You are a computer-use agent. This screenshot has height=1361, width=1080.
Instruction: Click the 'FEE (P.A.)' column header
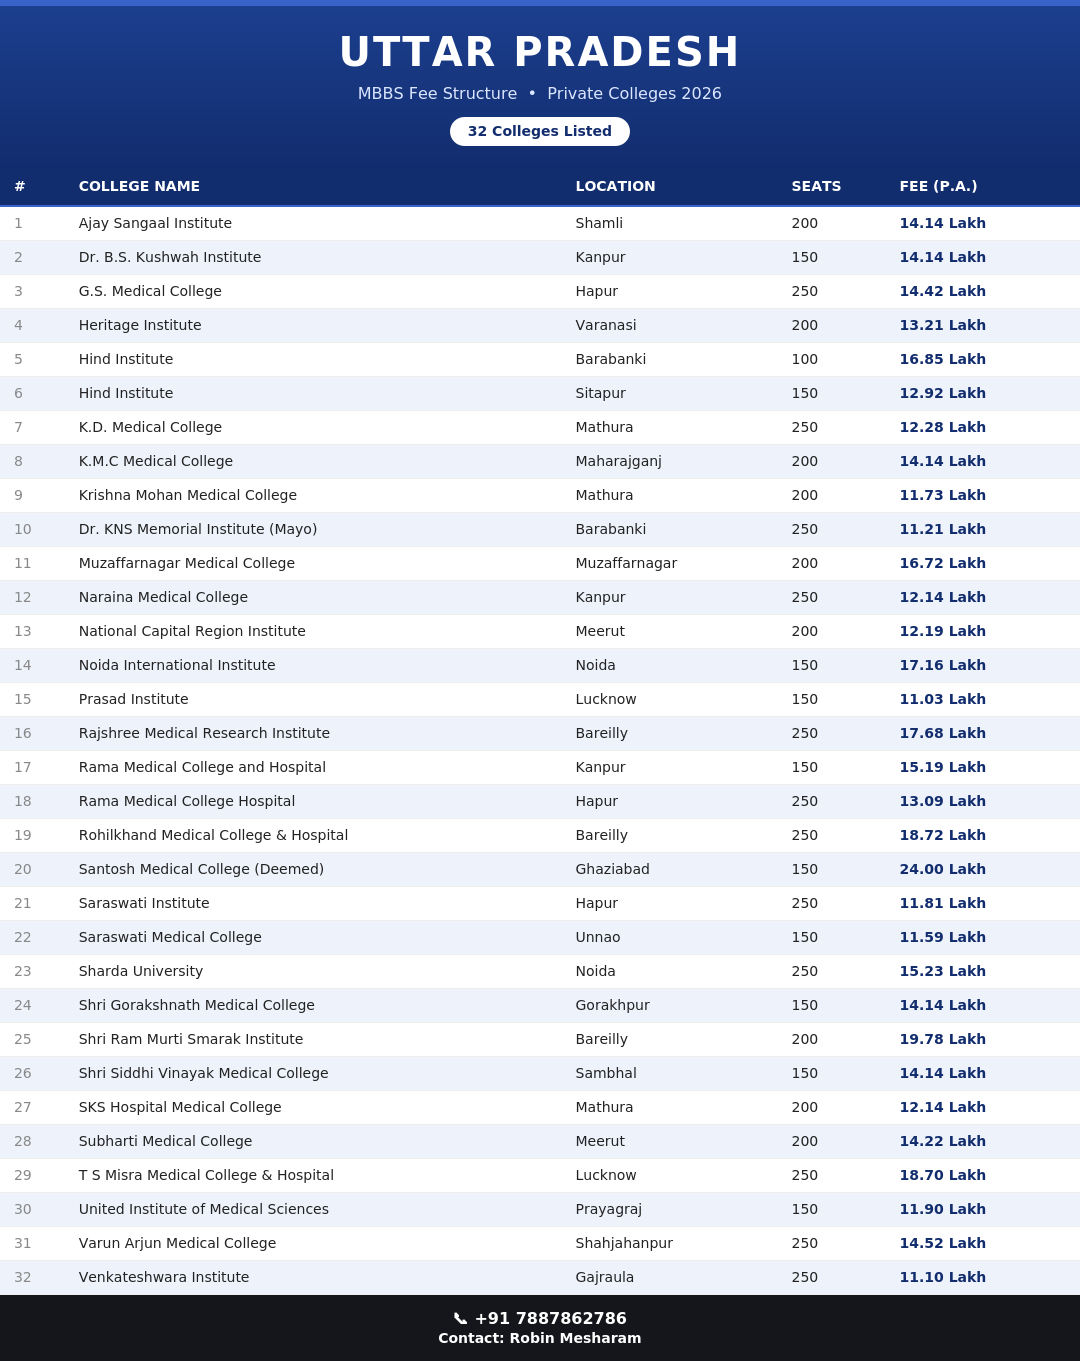pos(938,186)
